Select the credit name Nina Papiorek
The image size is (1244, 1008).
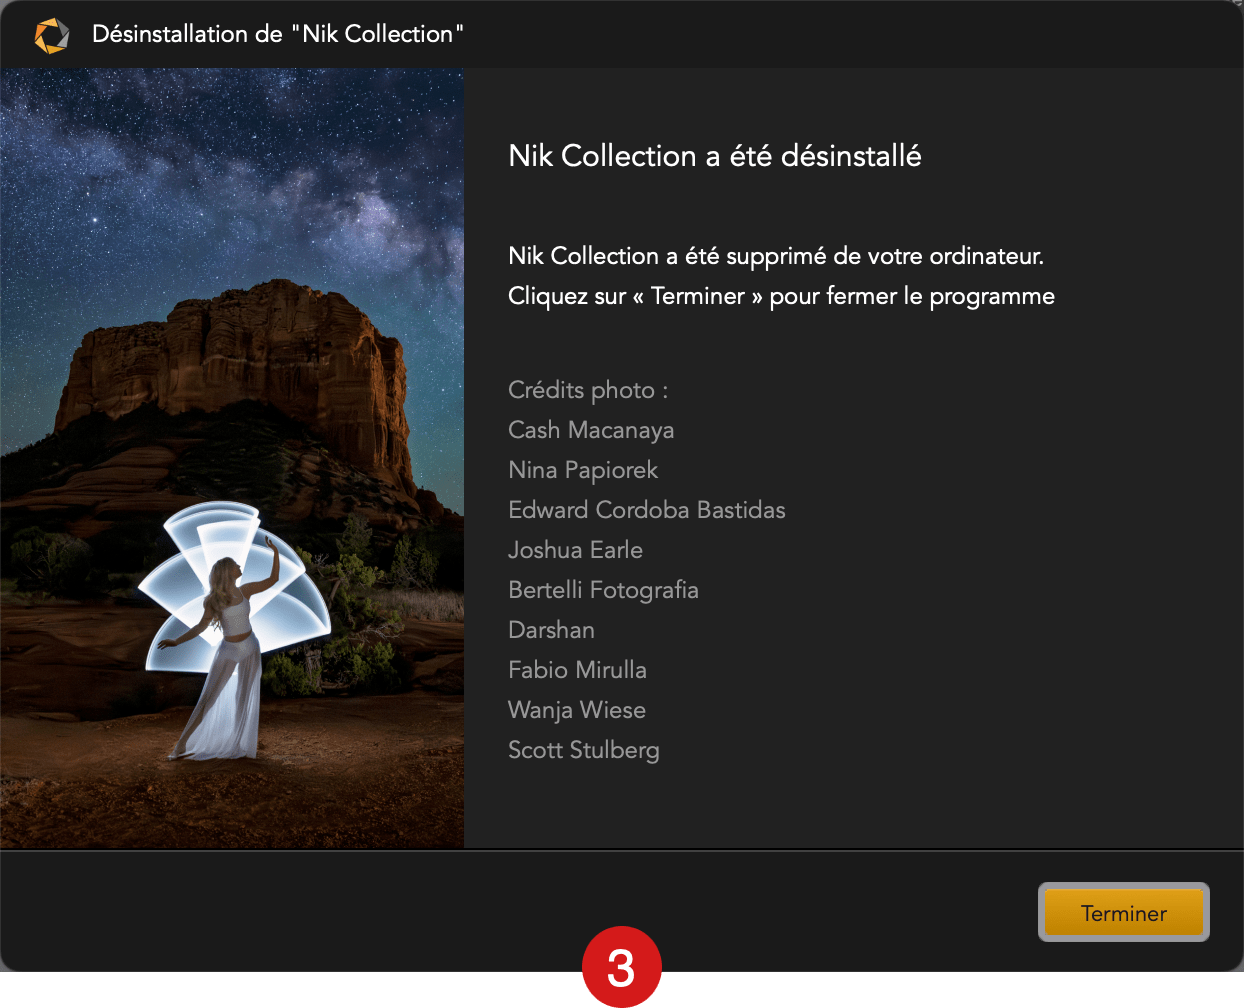tap(583, 470)
